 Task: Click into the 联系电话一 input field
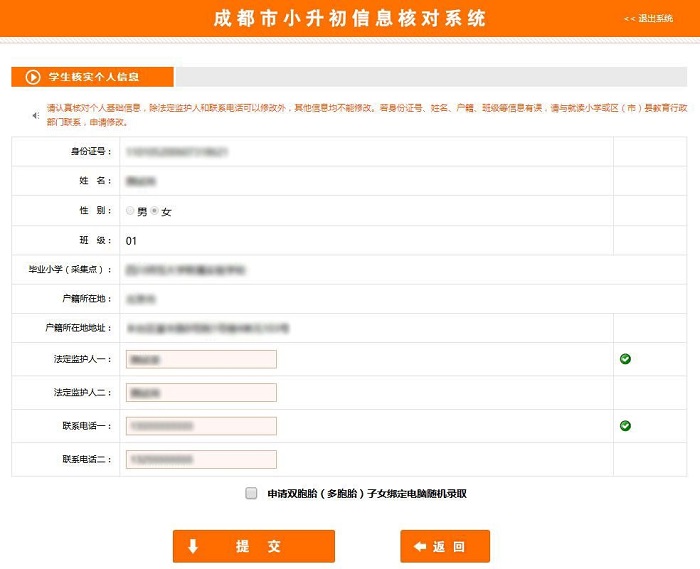(201, 426)
